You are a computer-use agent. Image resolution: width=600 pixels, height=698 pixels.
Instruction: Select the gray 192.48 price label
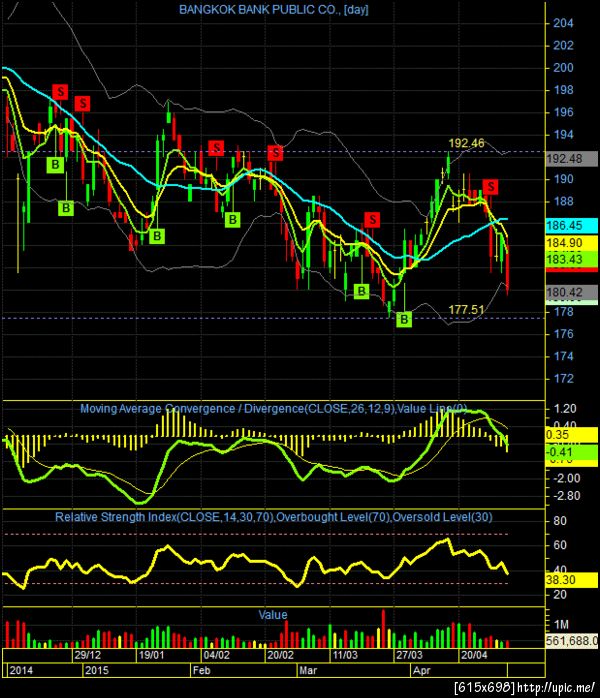[572, 158]
